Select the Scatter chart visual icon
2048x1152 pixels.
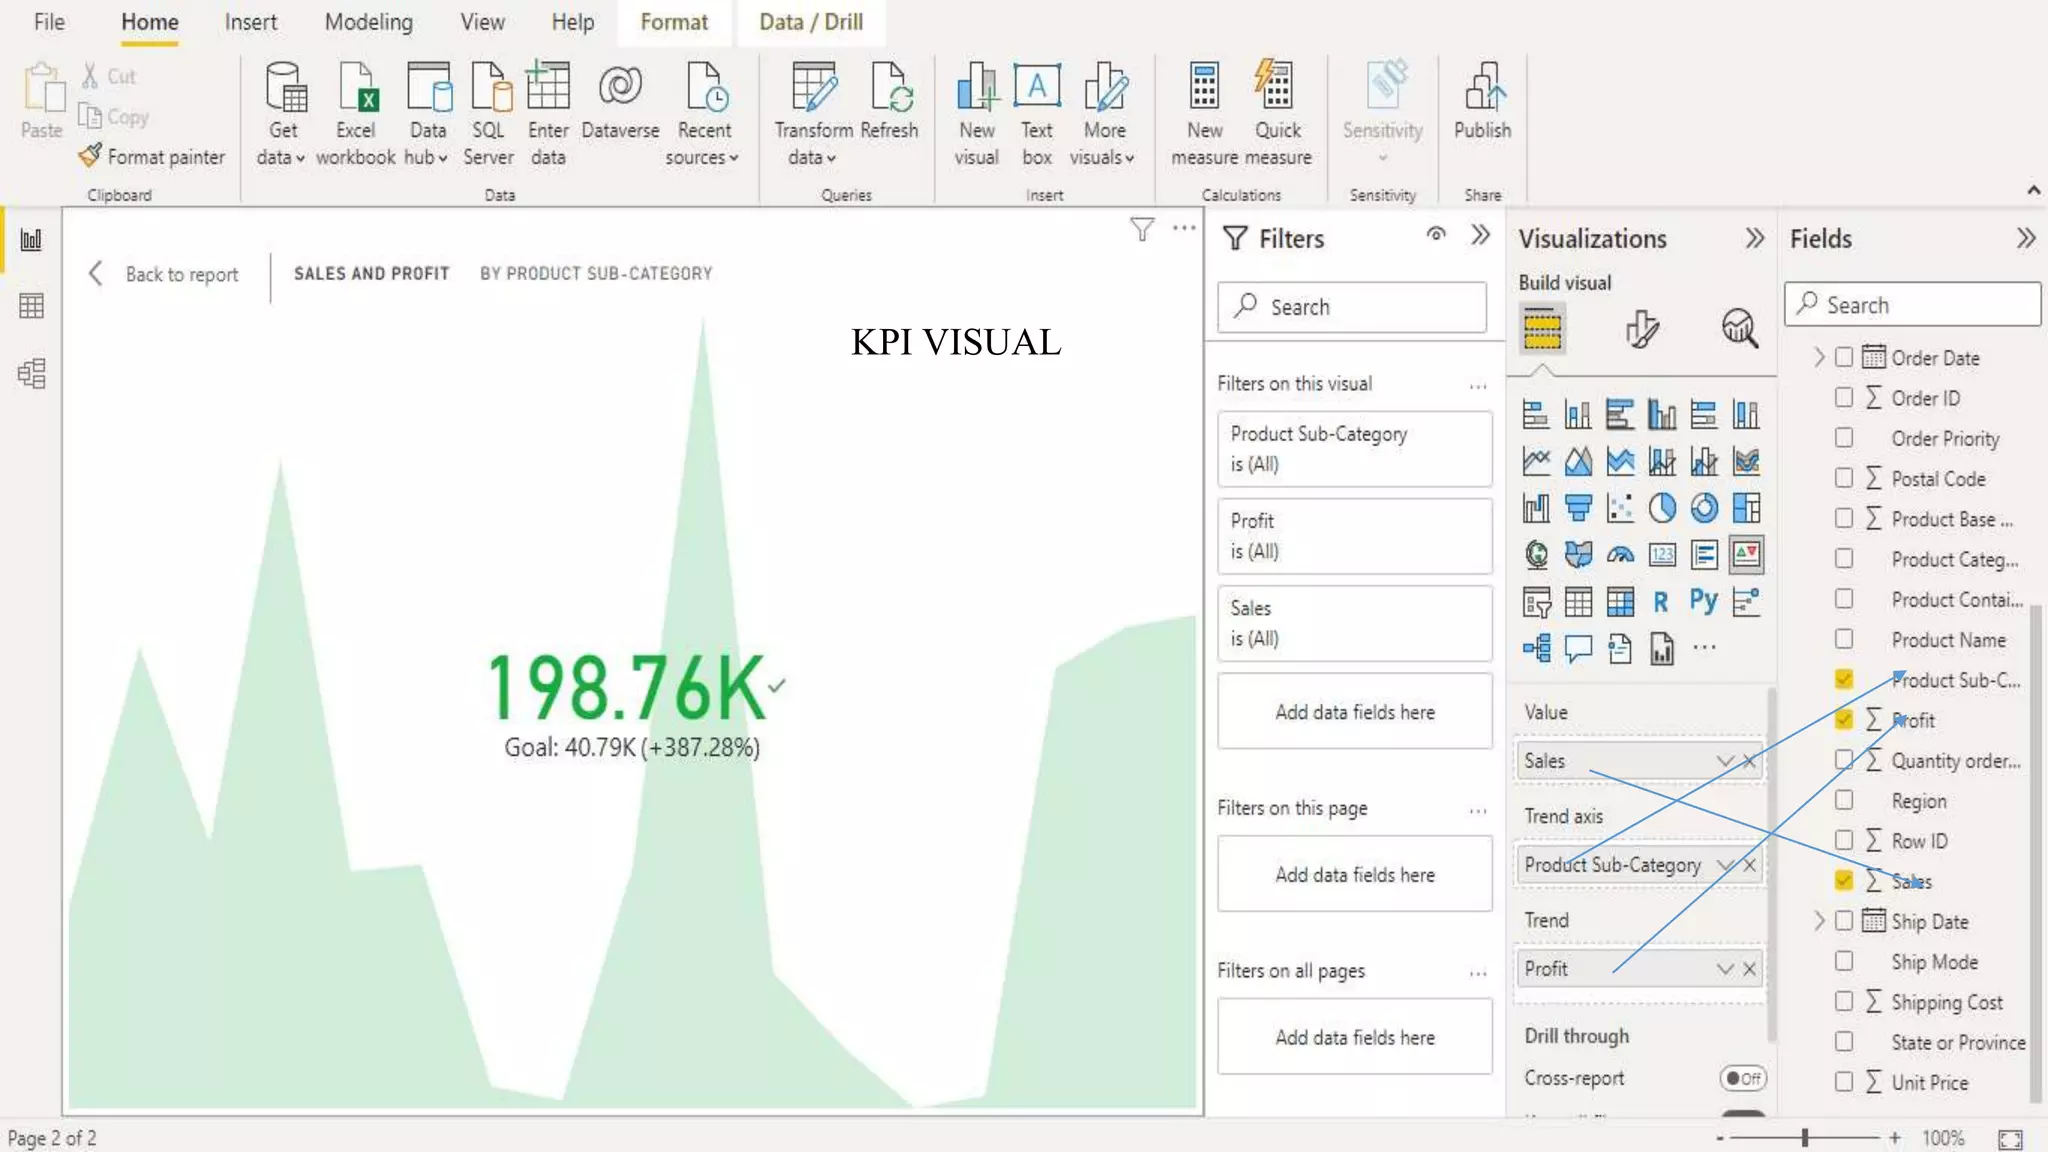[1620, 508]
